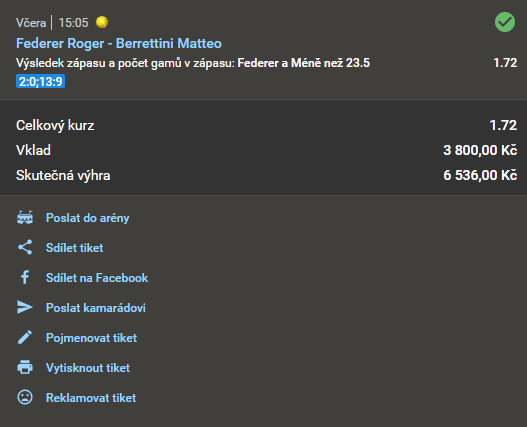Click the Facebook logo icon
This screenshot has width=527, height=427.
tap(25, 277)
